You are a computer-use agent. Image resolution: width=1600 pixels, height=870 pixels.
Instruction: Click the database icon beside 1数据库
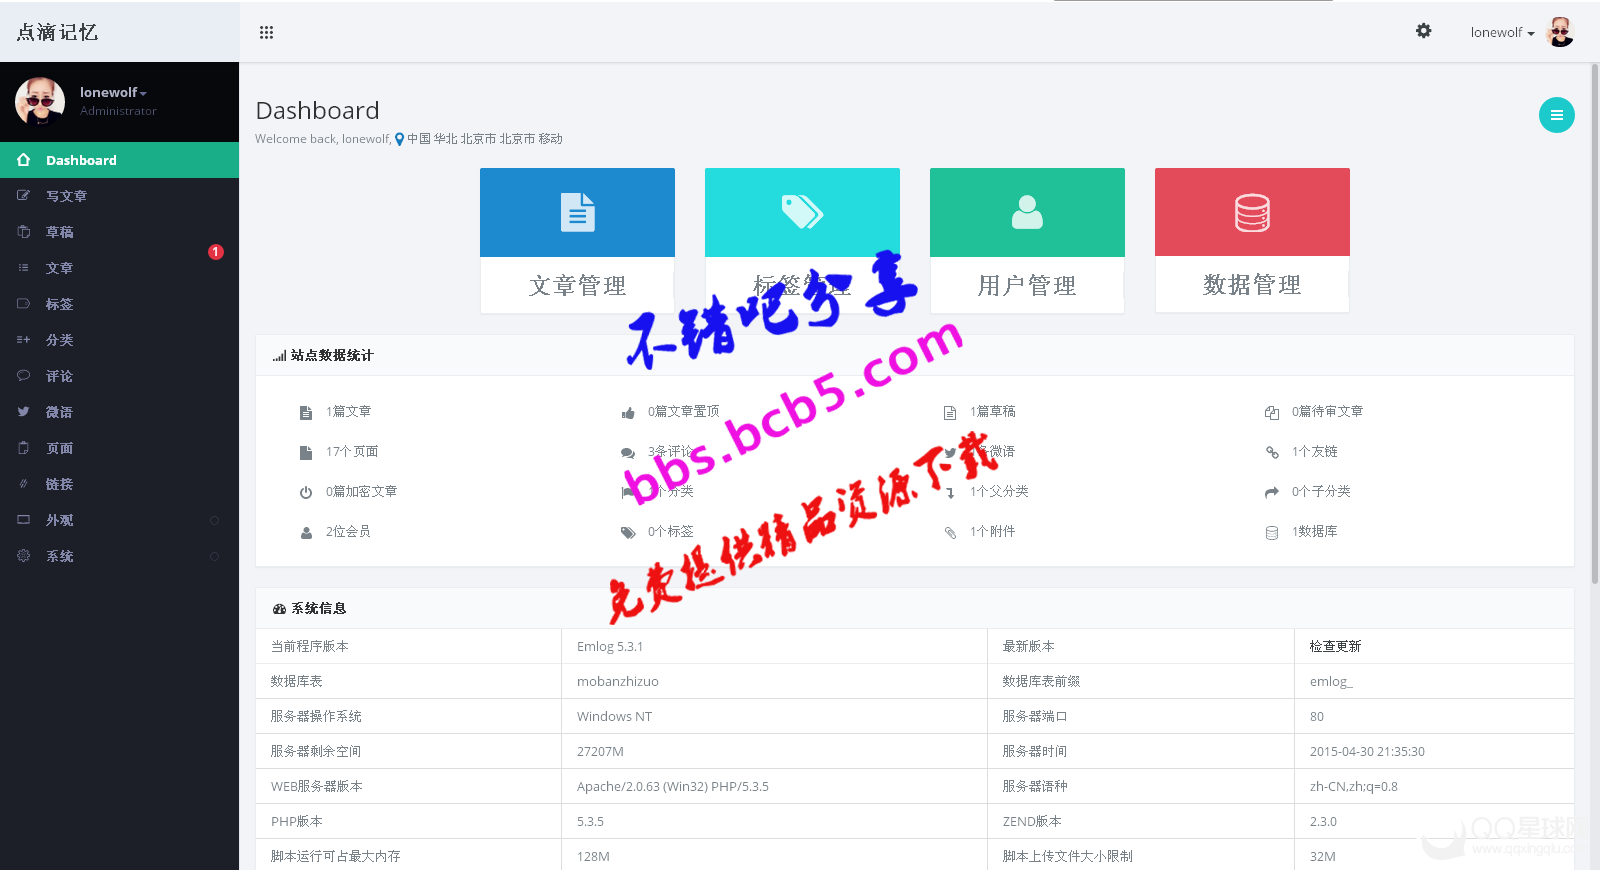click(x=1272, y=533)
